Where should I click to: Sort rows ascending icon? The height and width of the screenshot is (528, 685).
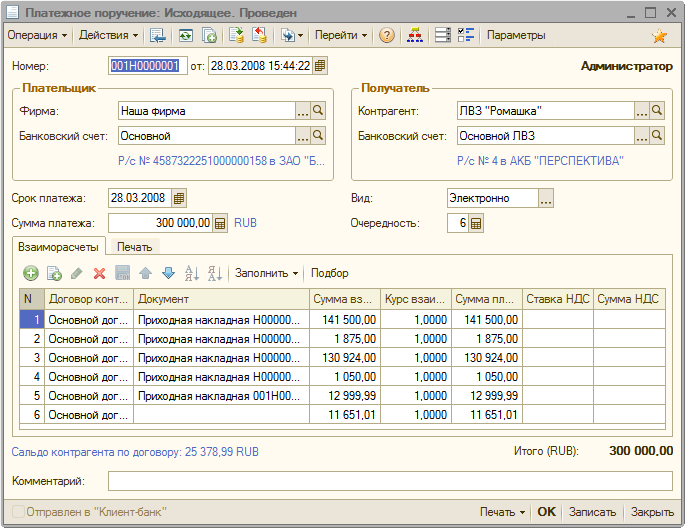point(192,273)
